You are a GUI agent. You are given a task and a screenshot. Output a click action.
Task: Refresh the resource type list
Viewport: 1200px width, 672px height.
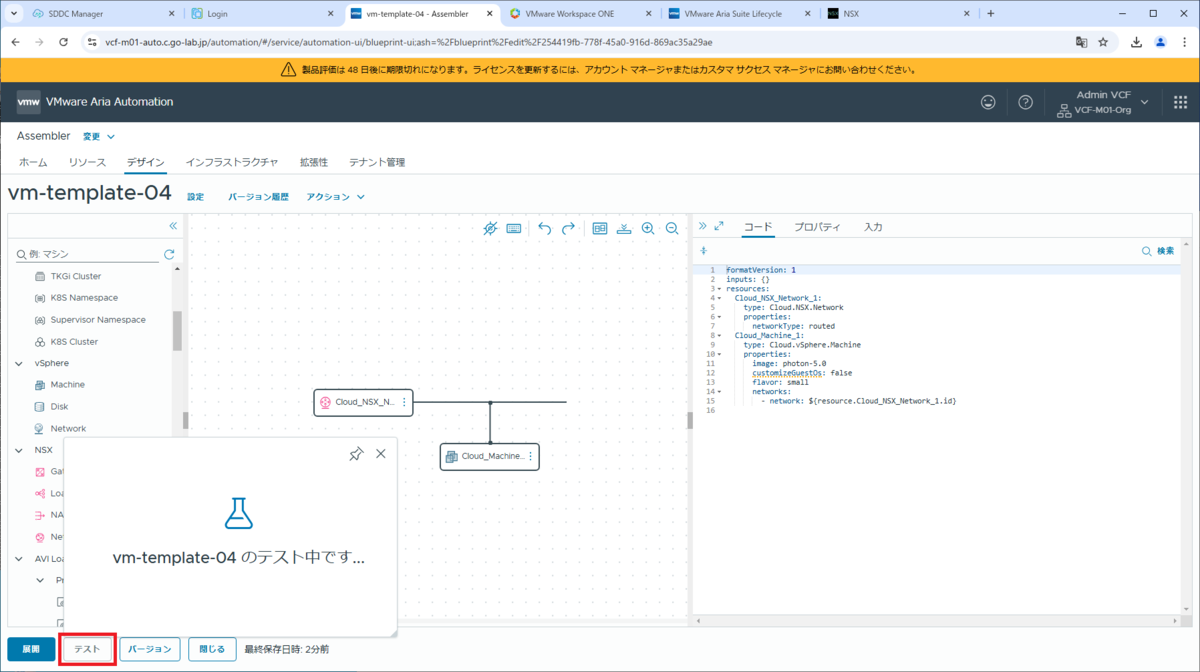(x=169, y=255)
